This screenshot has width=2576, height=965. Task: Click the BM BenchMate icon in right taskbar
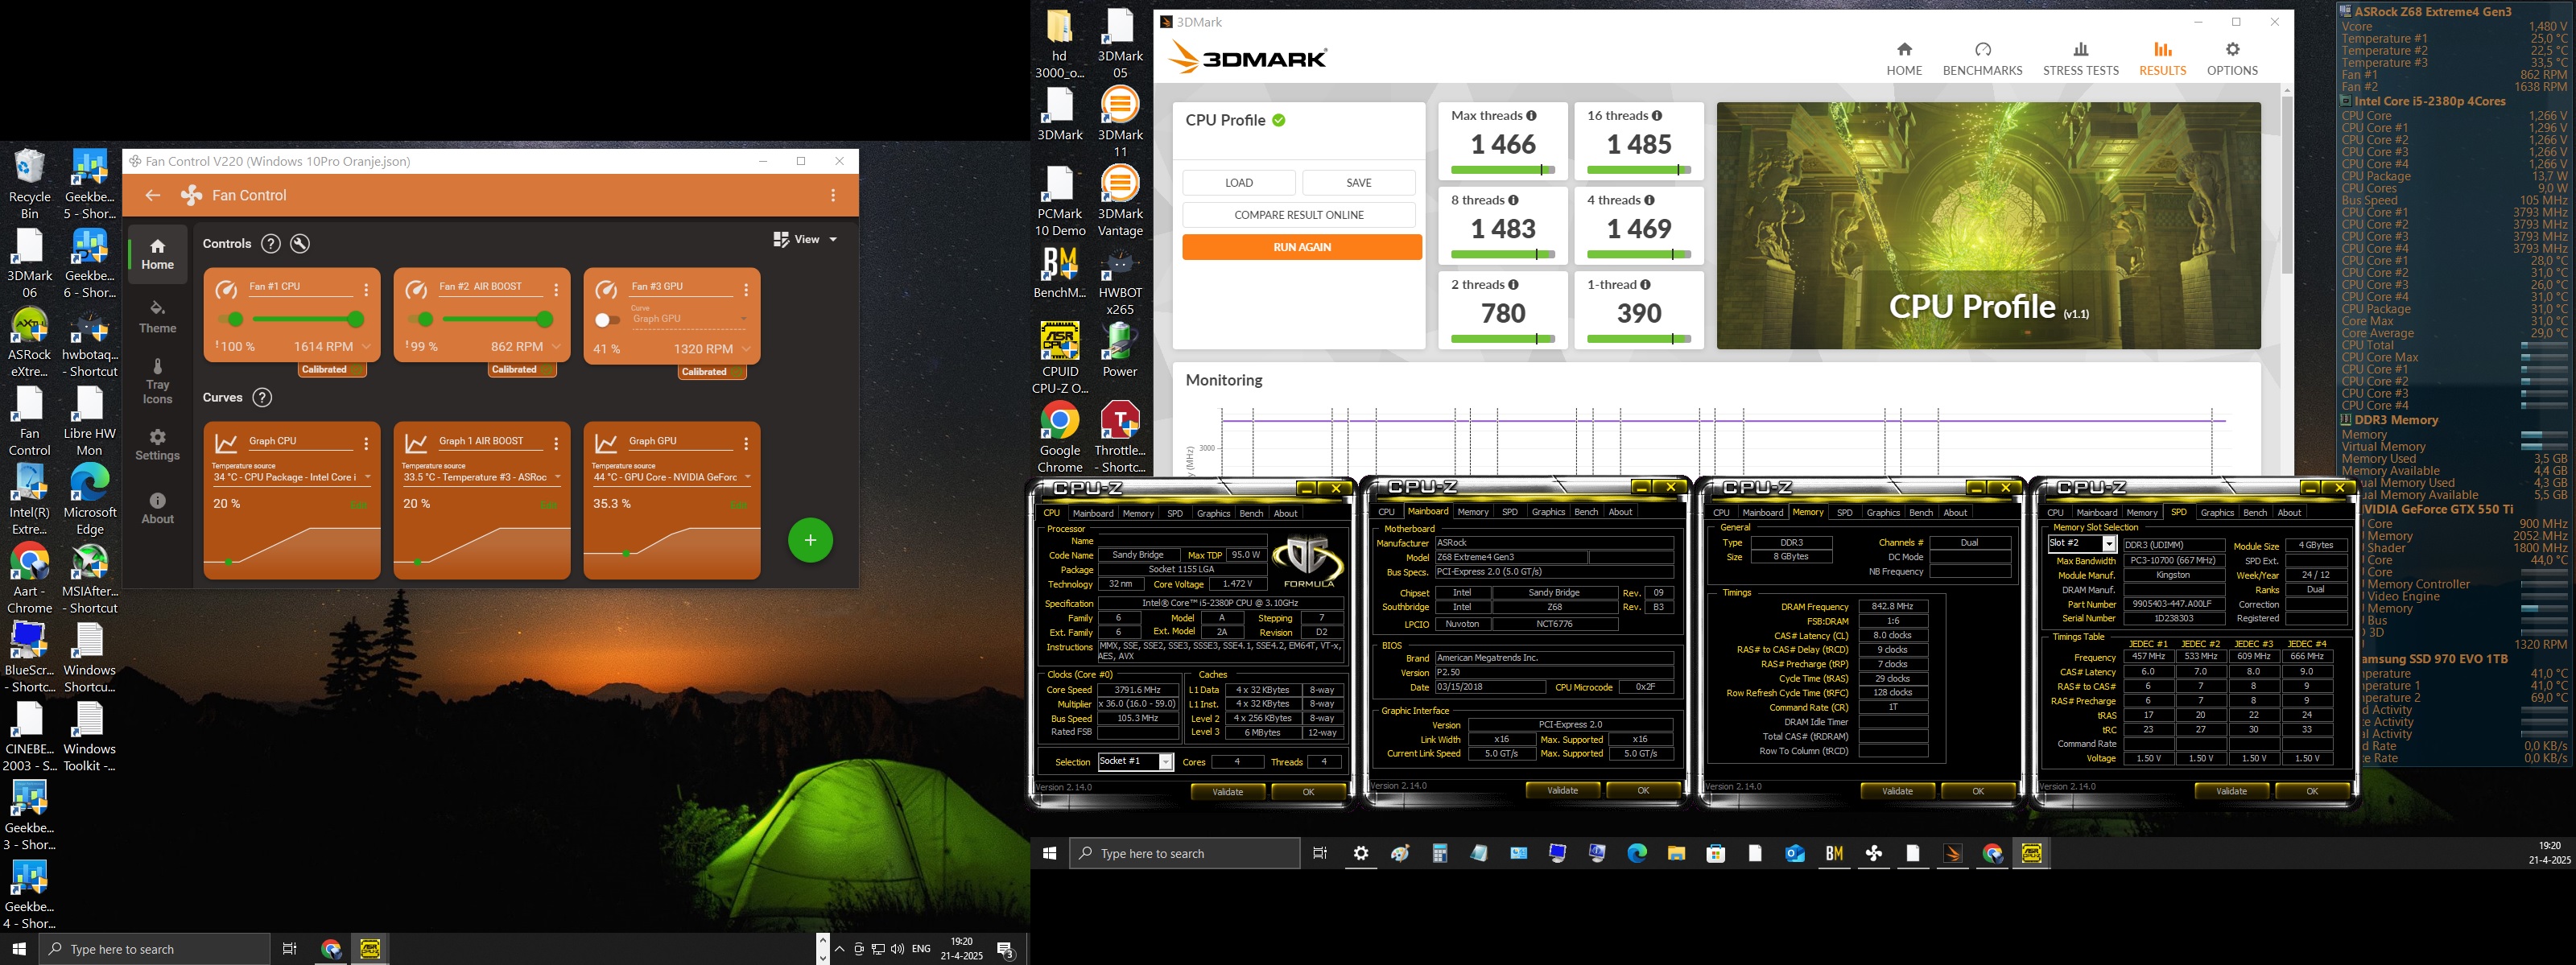pyautogui.click(x=1834, y=853)
